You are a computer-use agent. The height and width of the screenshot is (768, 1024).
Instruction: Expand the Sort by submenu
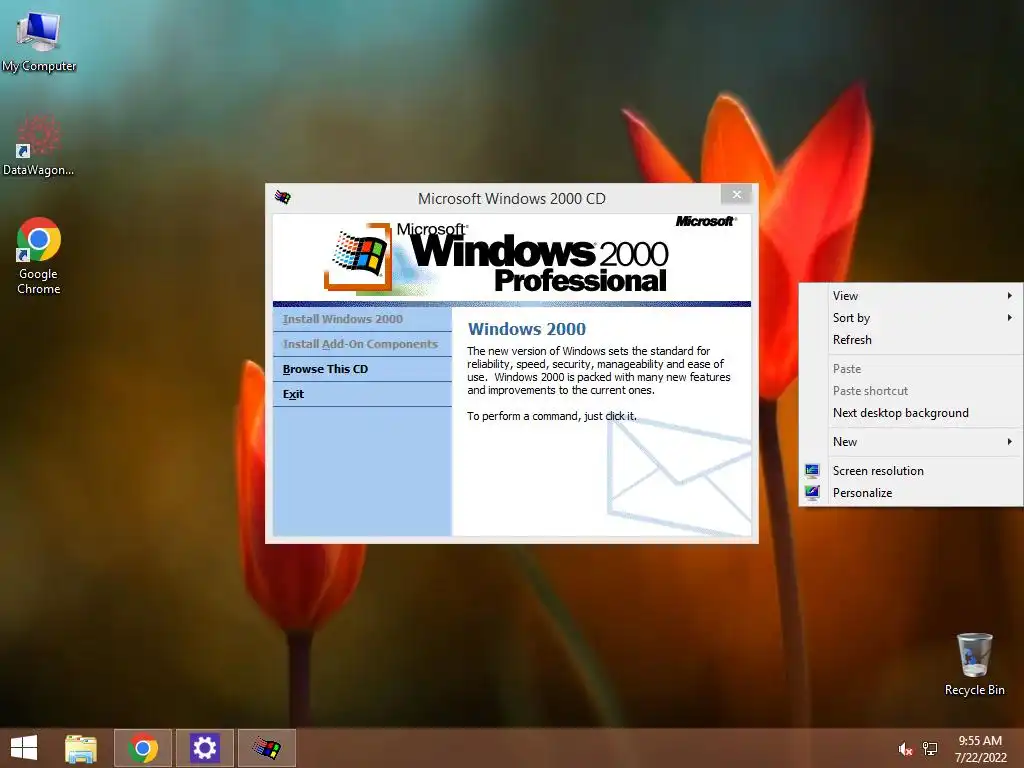(912, 318)
